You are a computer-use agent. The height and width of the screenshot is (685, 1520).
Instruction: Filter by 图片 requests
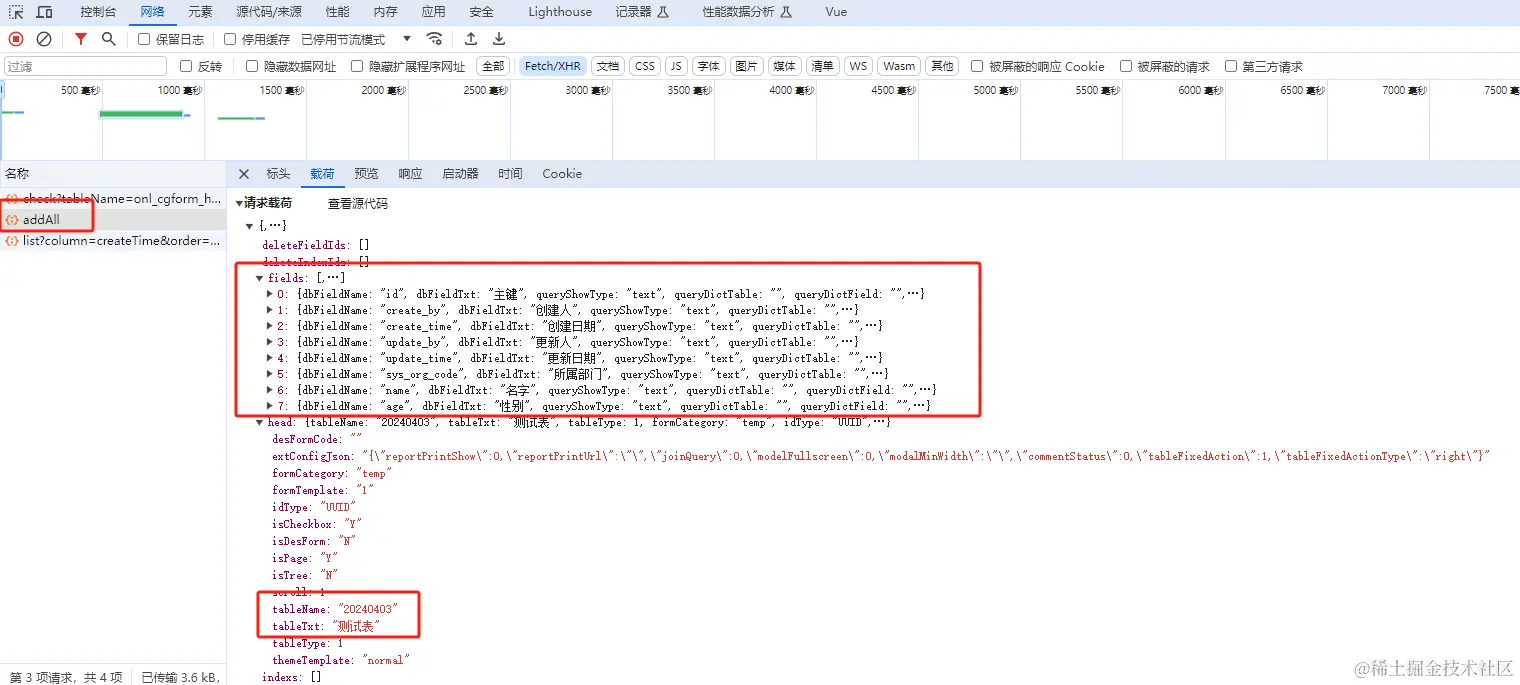746,66
